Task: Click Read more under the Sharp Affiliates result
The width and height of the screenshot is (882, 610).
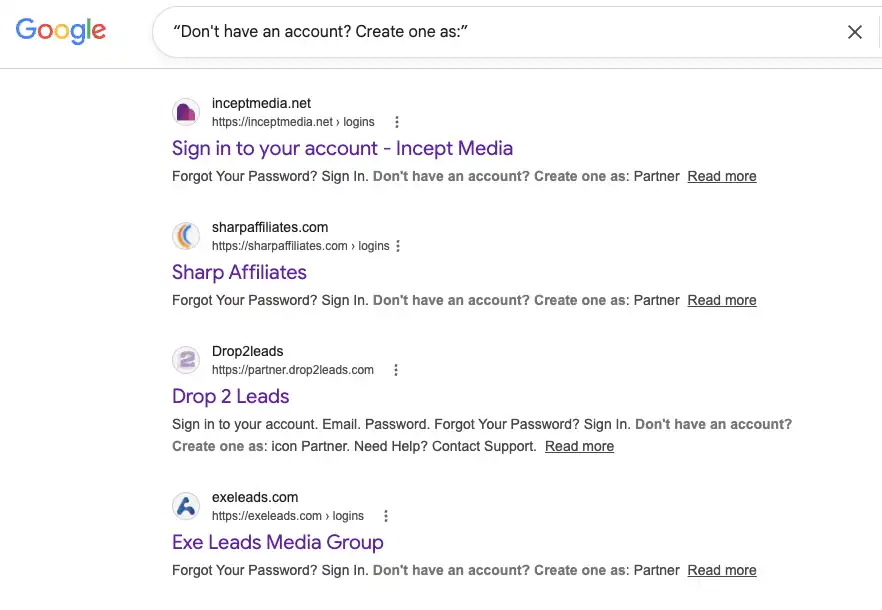Action: coord(722,300)
